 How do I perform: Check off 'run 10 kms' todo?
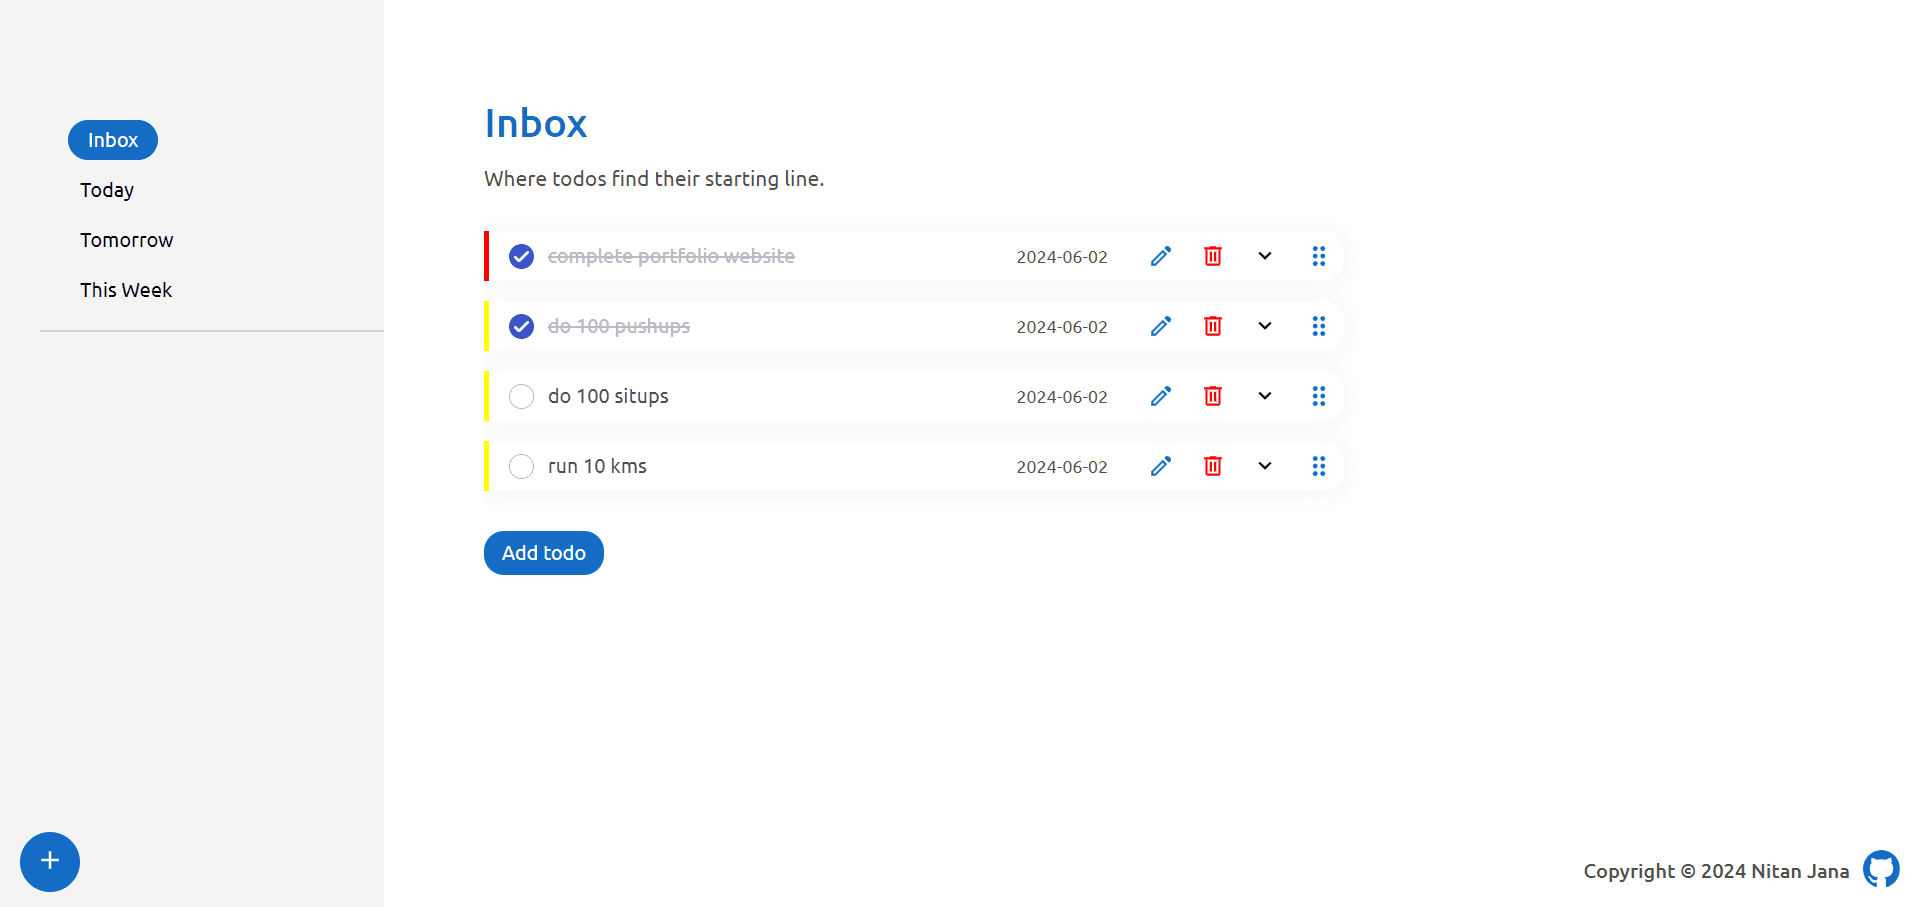[521, 467]
